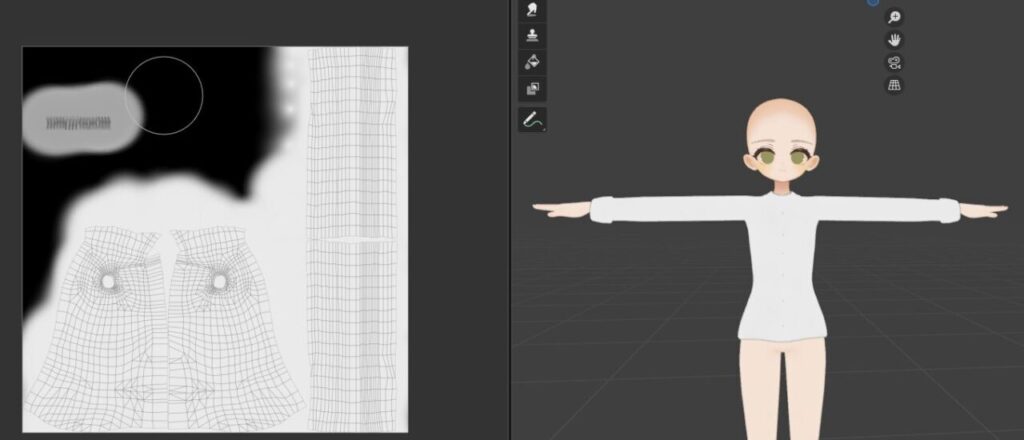Activate the Fill bucket tool
The width and height of the screenshot is (1024, 440).
click(x=532, y=62)
